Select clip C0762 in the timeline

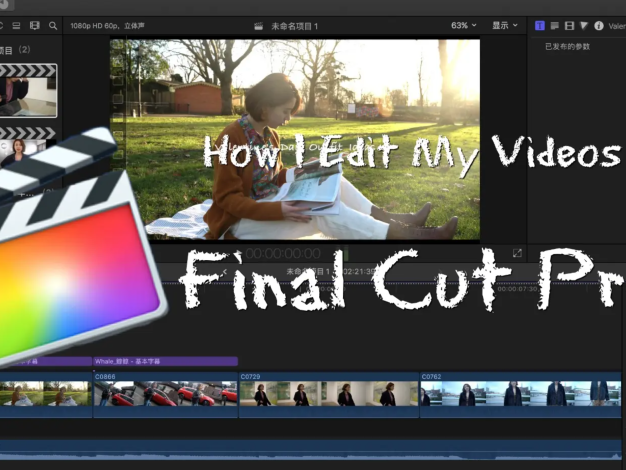click(x=520, y=395)
